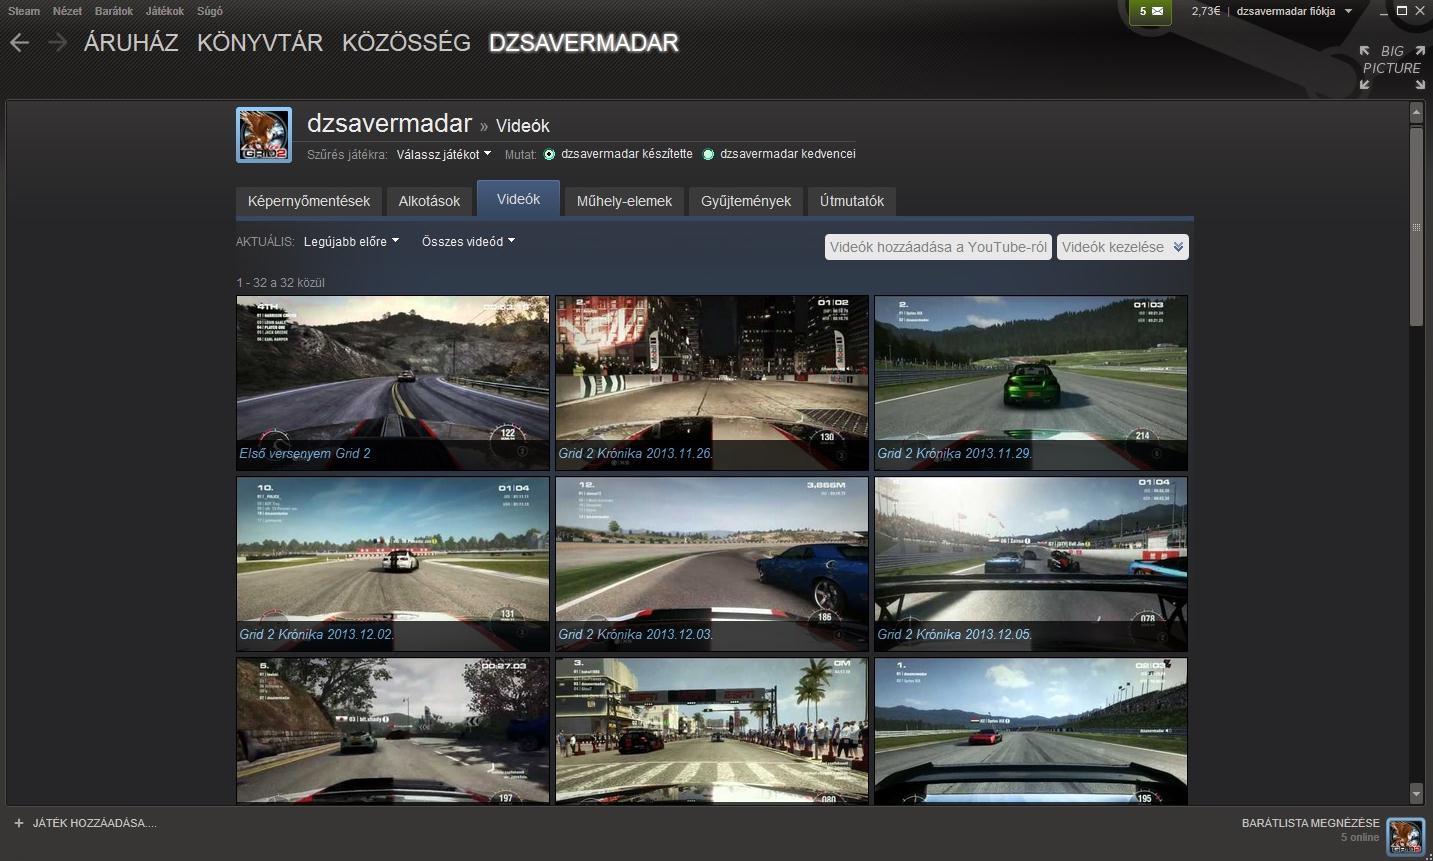Go forward with the right arrow
The image size is (1433, 861).
[57, 43]
